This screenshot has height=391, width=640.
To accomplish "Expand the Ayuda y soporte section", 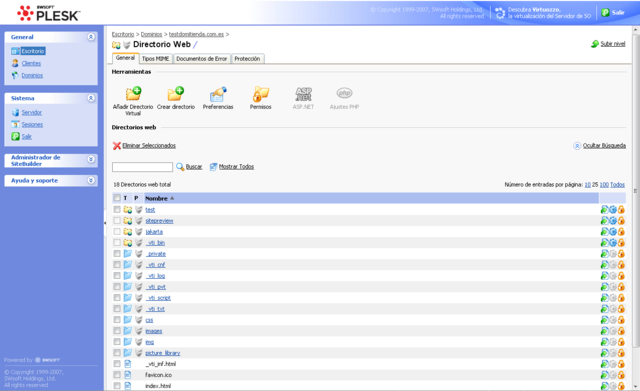I will [x=91, y=180].
